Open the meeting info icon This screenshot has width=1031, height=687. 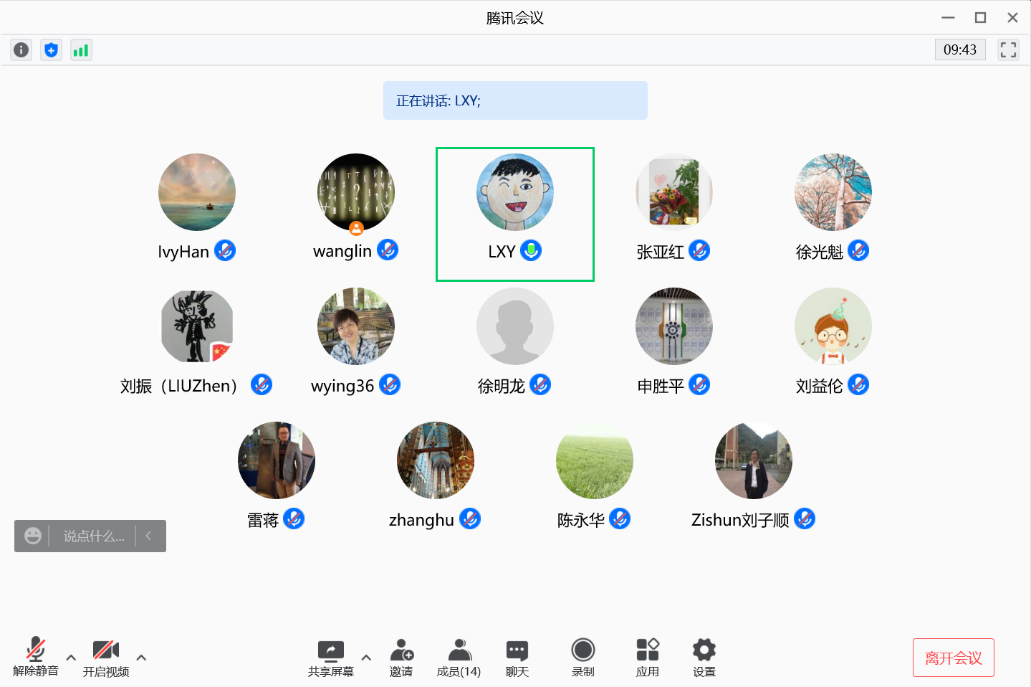click(x=21, y=49)
